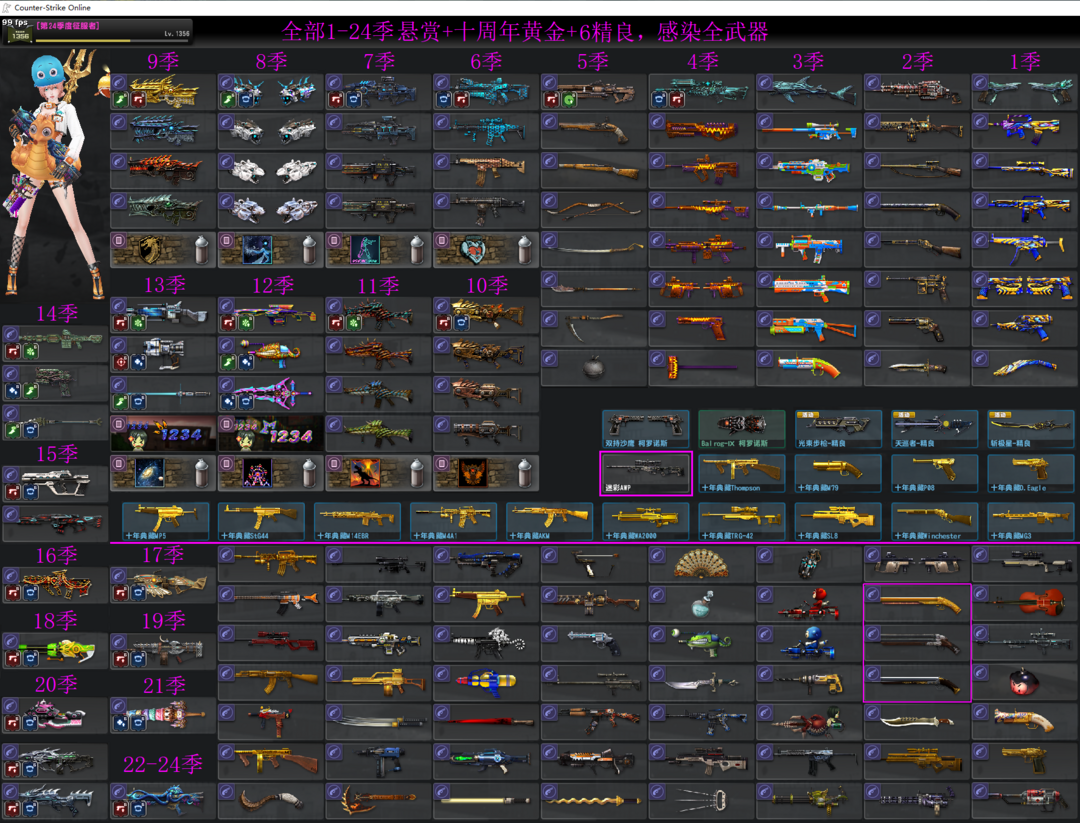Select the metal claw knuckle weapon
Image resolution: width=1080 pixels, height=823 pixels.
(x=701, y=801)
